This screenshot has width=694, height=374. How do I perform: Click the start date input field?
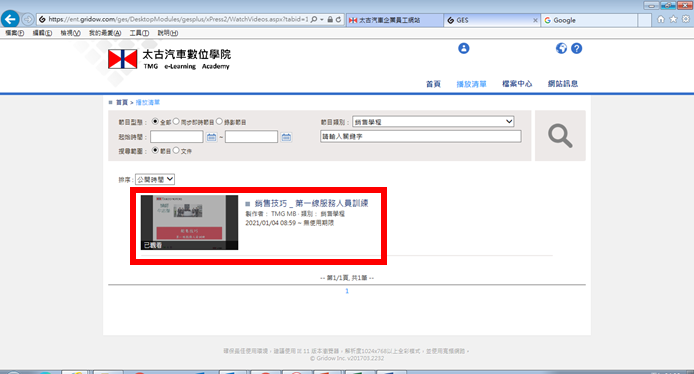[x=177, y=137]
